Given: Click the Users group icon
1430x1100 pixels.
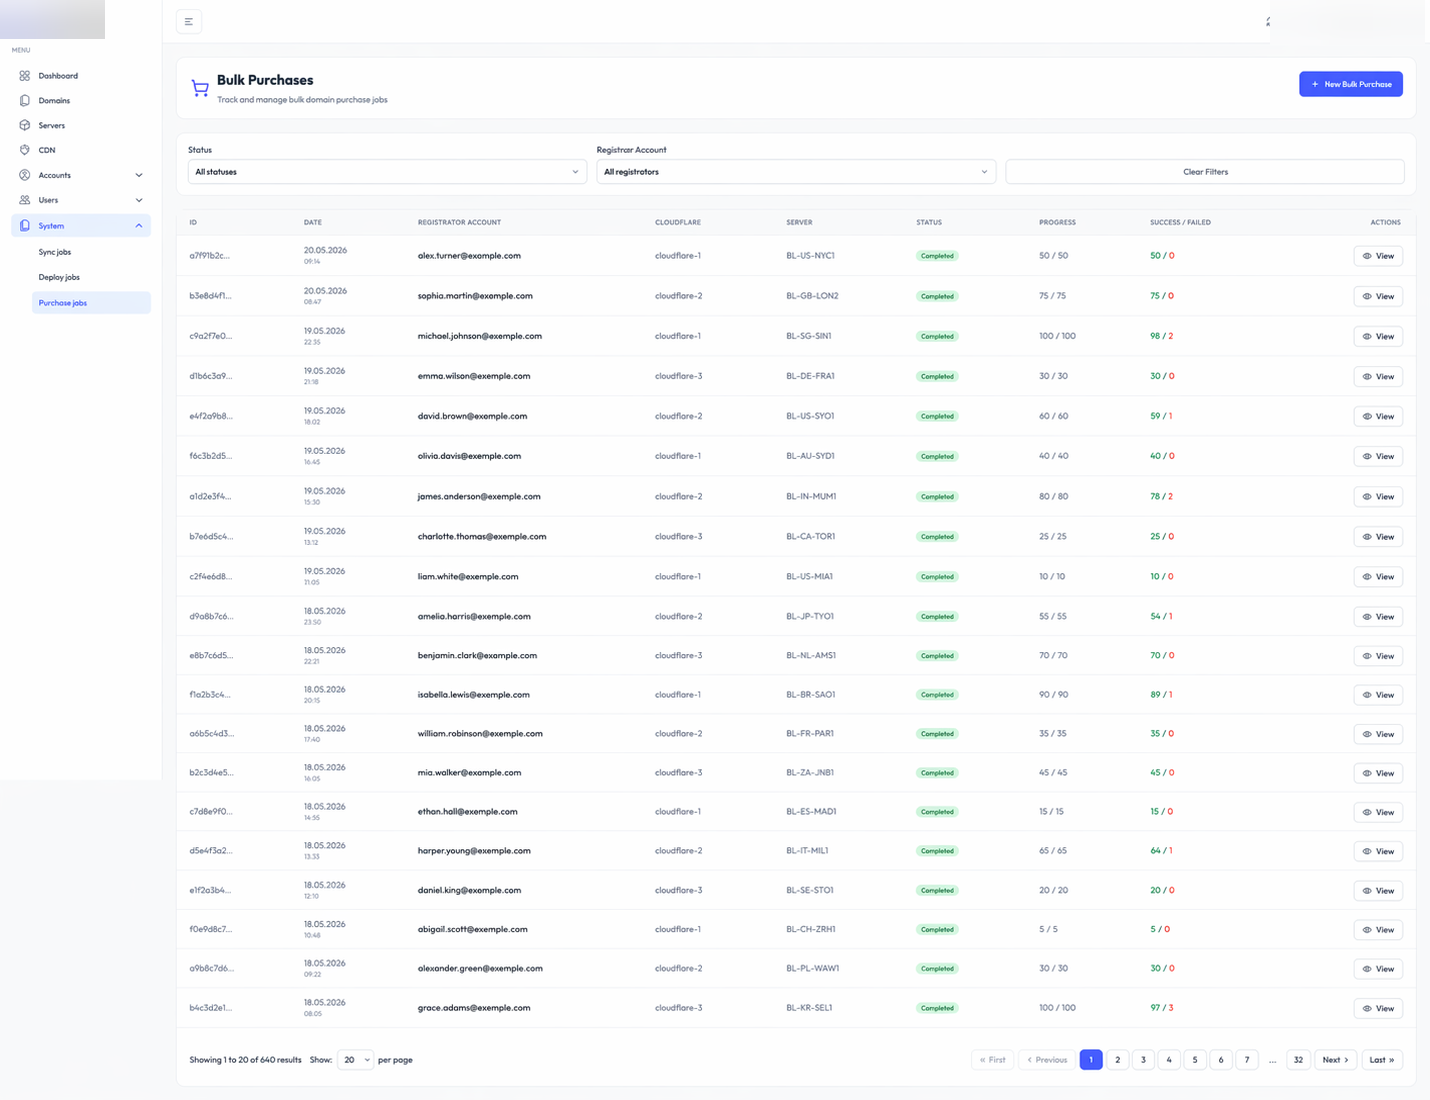Looking at the screenshot, I should (25, 200).
